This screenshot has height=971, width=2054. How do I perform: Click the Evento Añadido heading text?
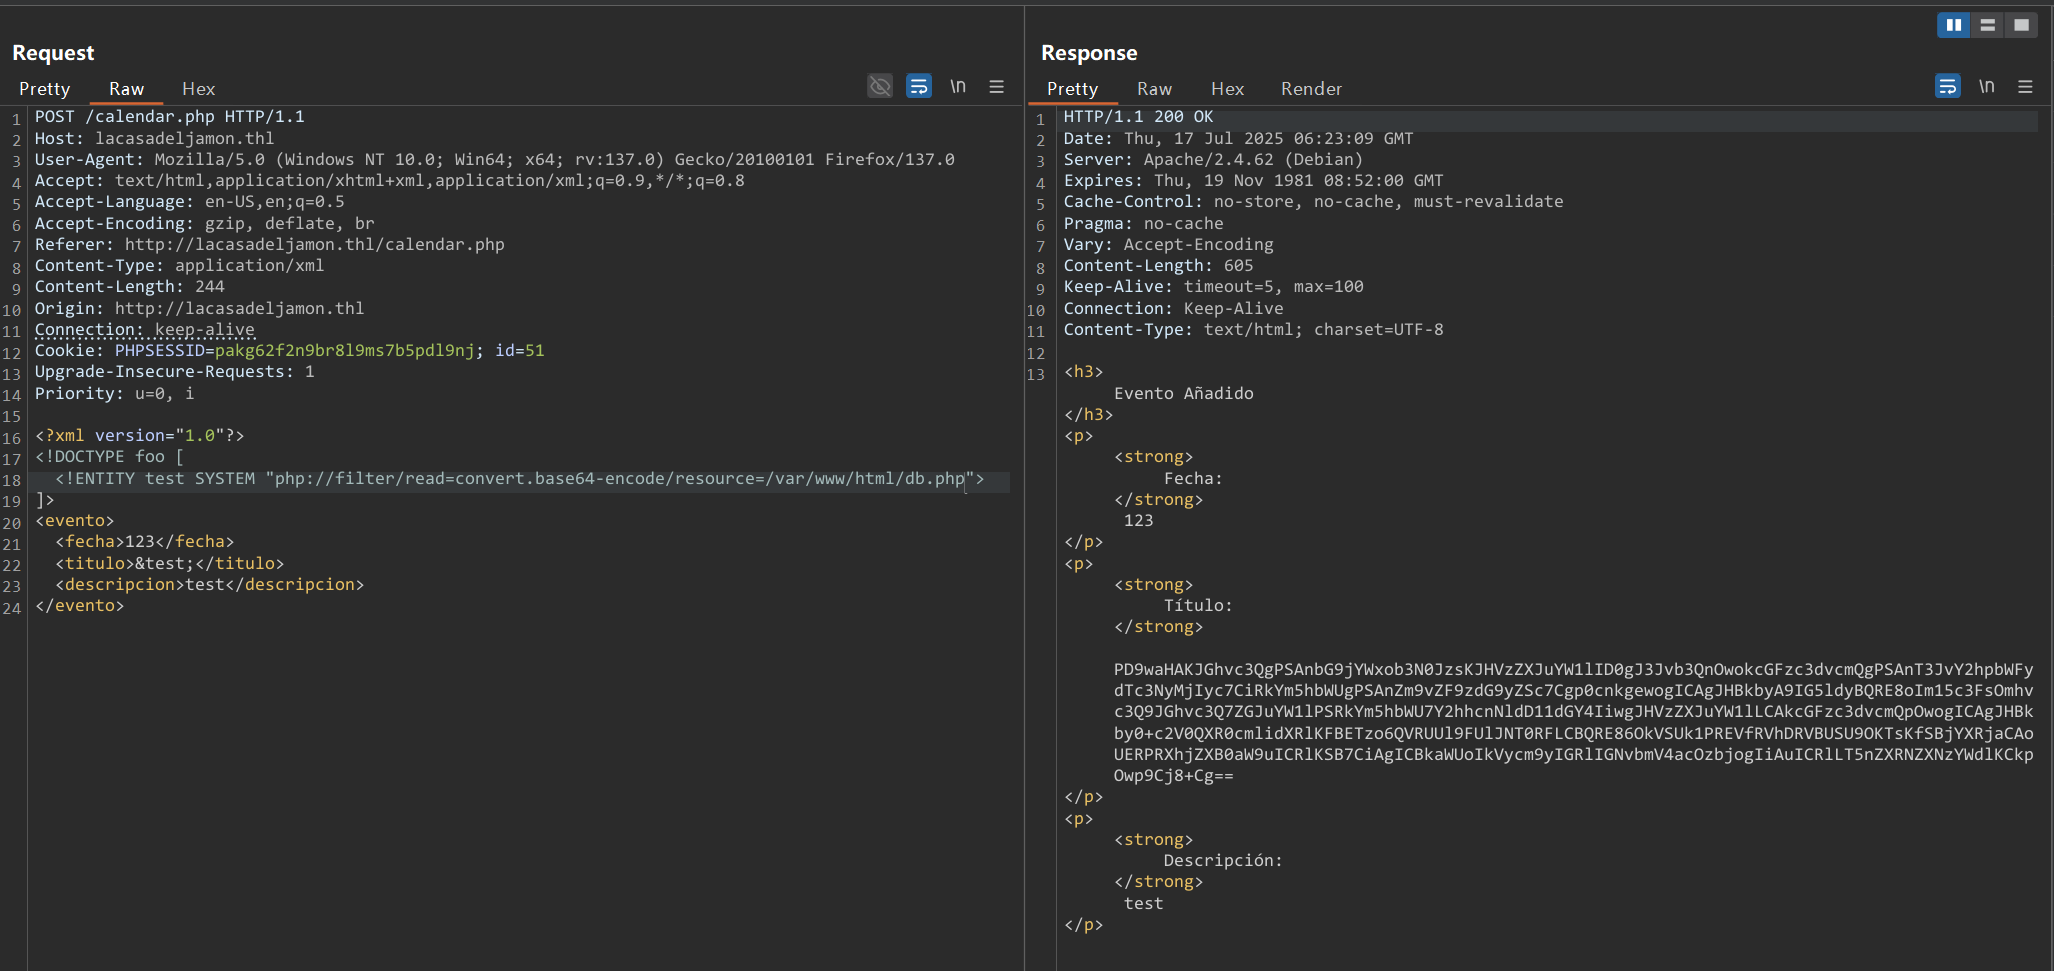click(1184, 393)
